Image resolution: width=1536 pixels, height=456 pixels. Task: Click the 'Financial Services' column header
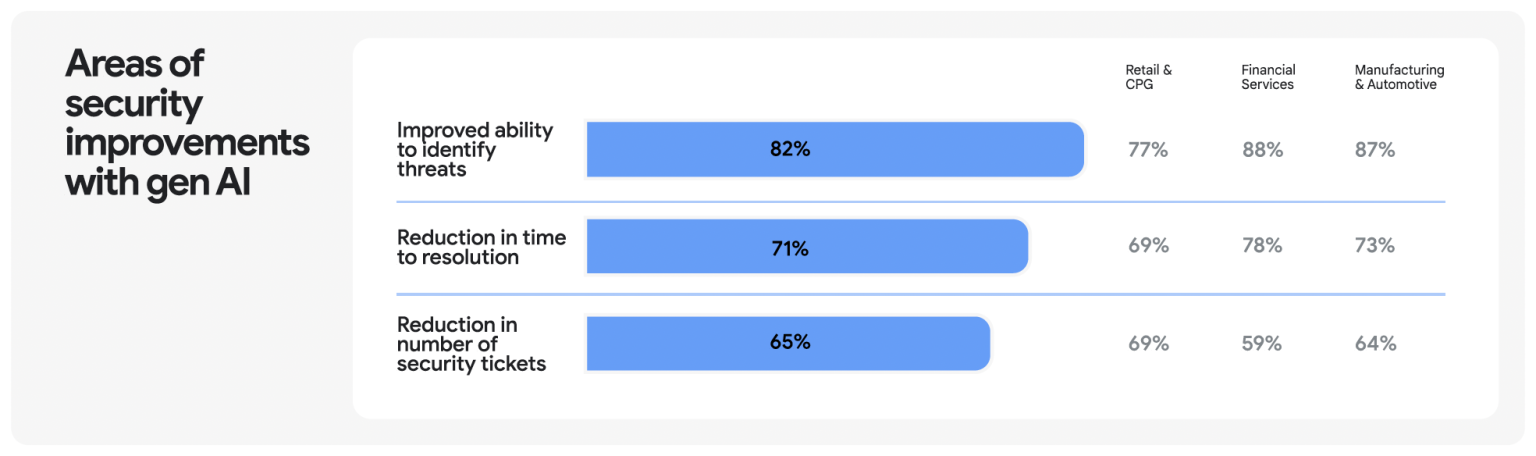click(x=1267, y=77)
